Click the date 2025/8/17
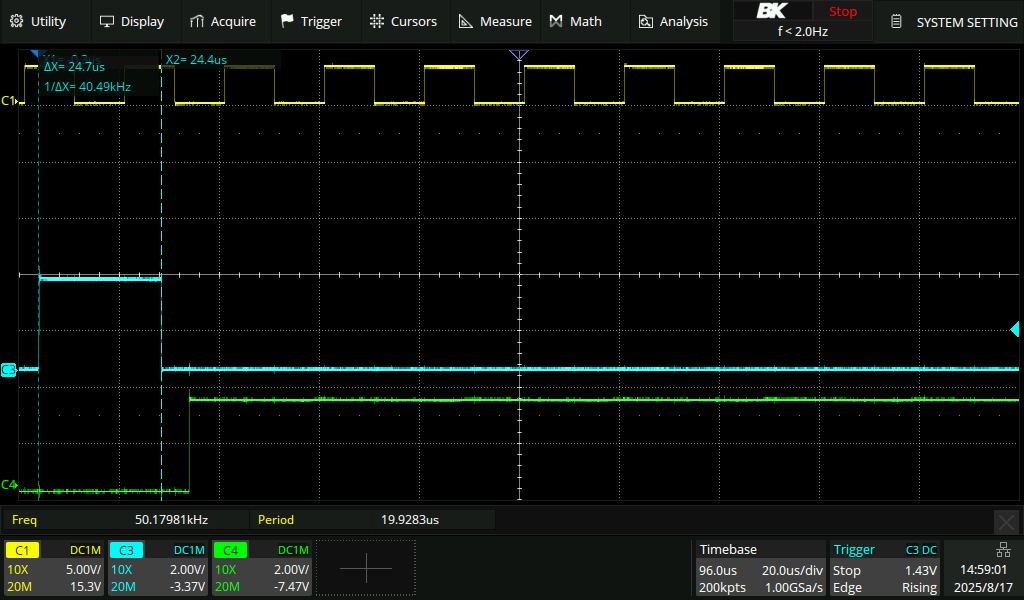Screen dimensions: 1024x600 983,588
